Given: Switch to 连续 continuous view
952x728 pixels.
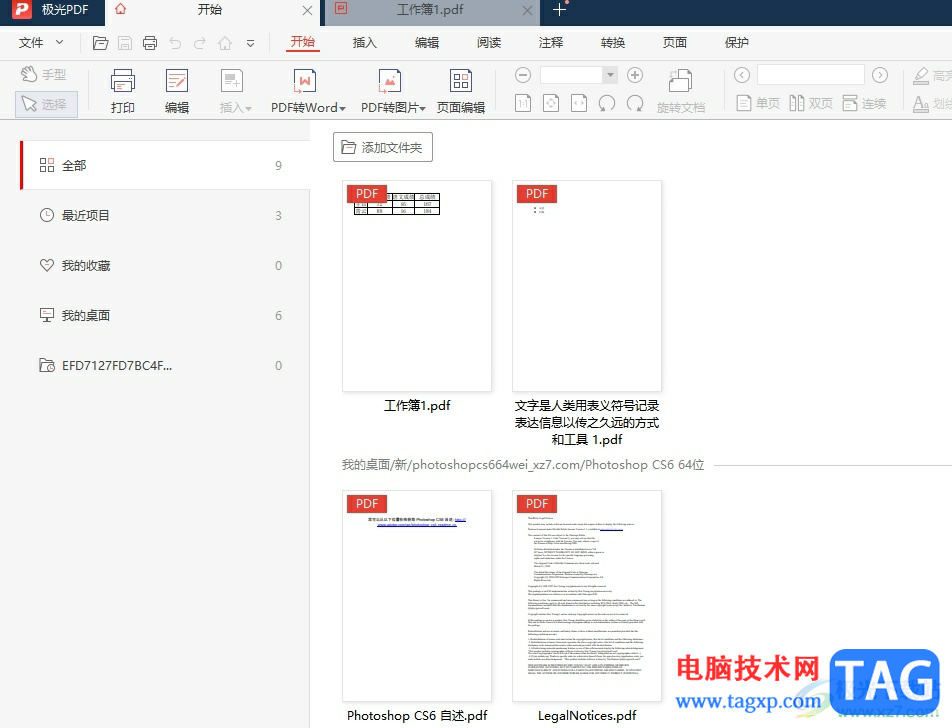Looking at the screenshot, I should (864, 103).
